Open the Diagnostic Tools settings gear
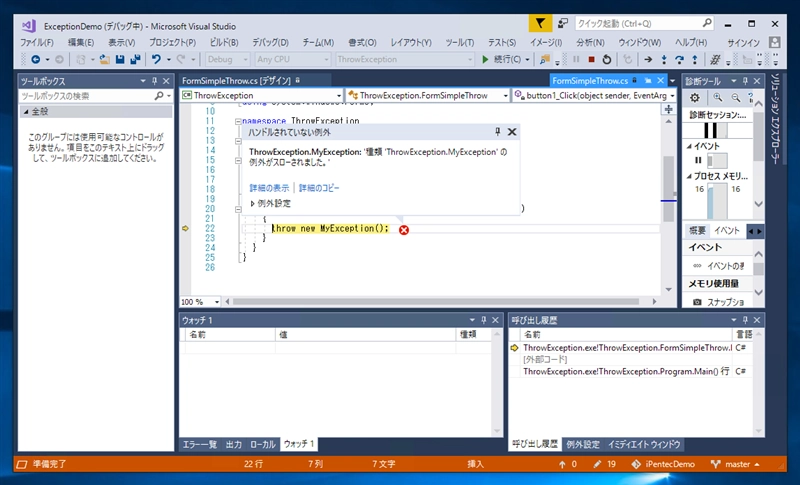The width and height of the screenshot is (800, 485). 695,97
